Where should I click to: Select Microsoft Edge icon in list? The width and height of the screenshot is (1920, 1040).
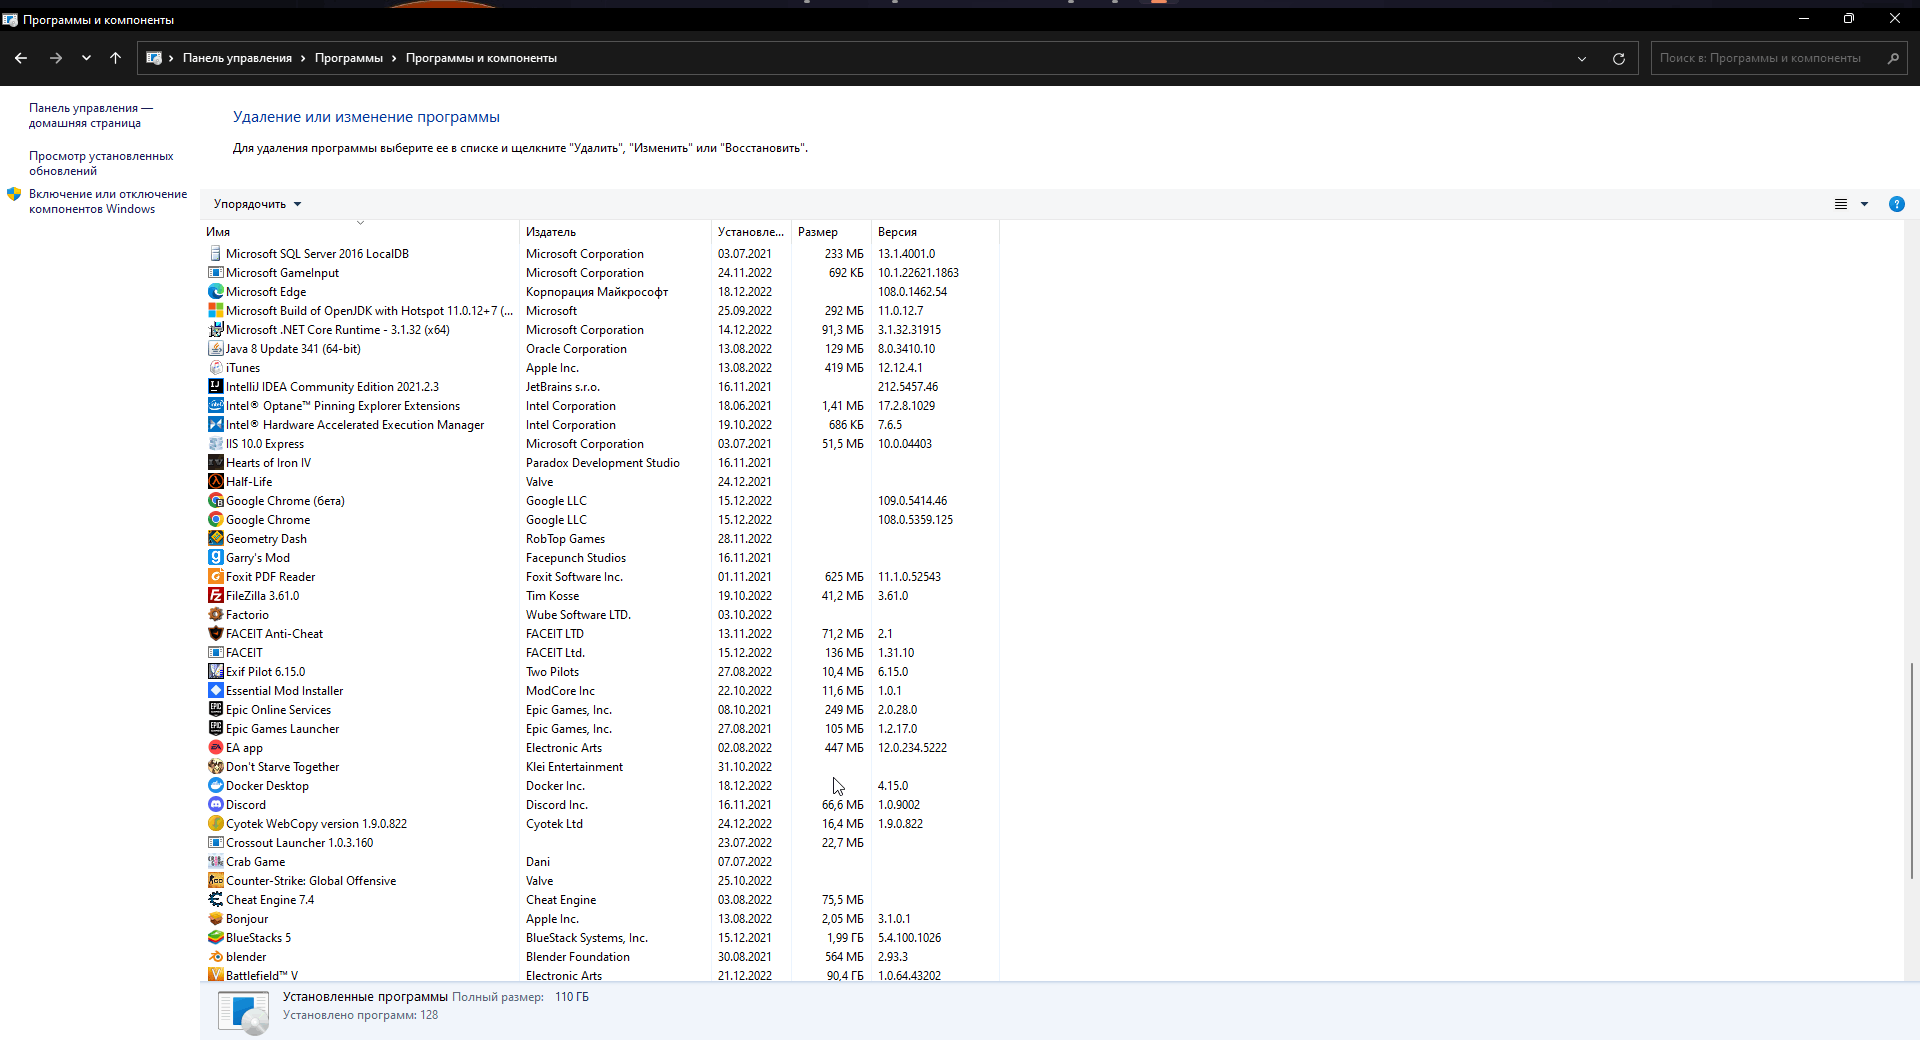tap(215, 292)
